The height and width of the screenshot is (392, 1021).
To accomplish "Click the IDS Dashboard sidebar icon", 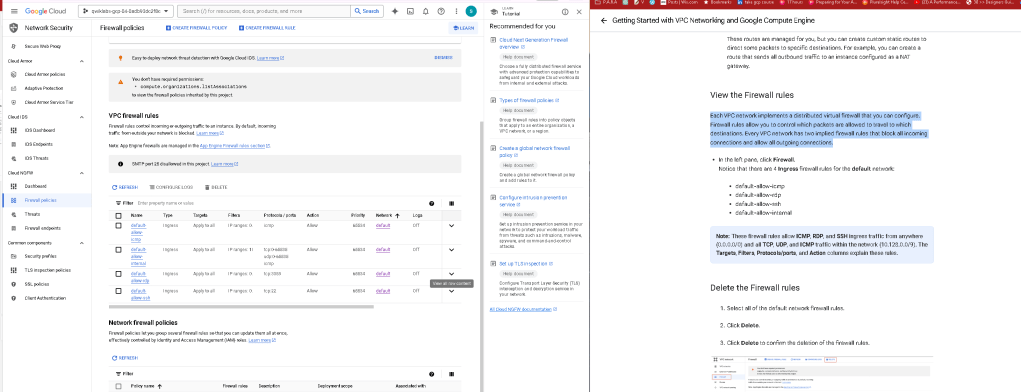I will (x=14, y=130).
